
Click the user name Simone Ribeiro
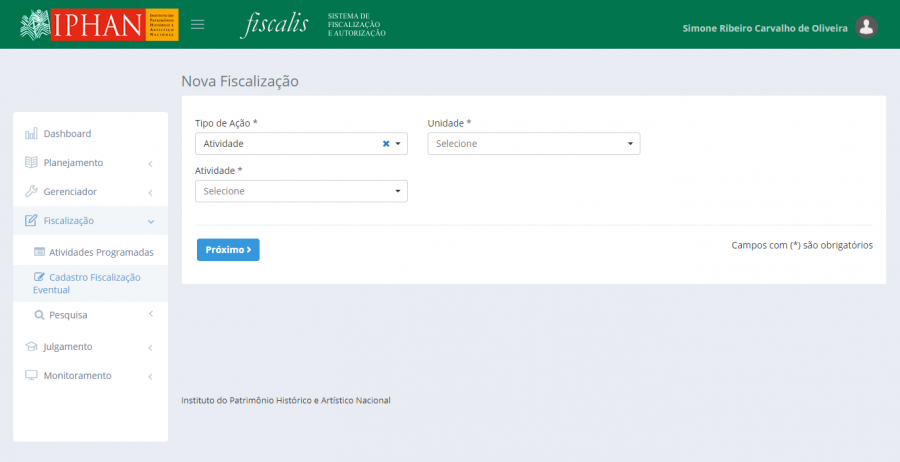click(764, 28)
